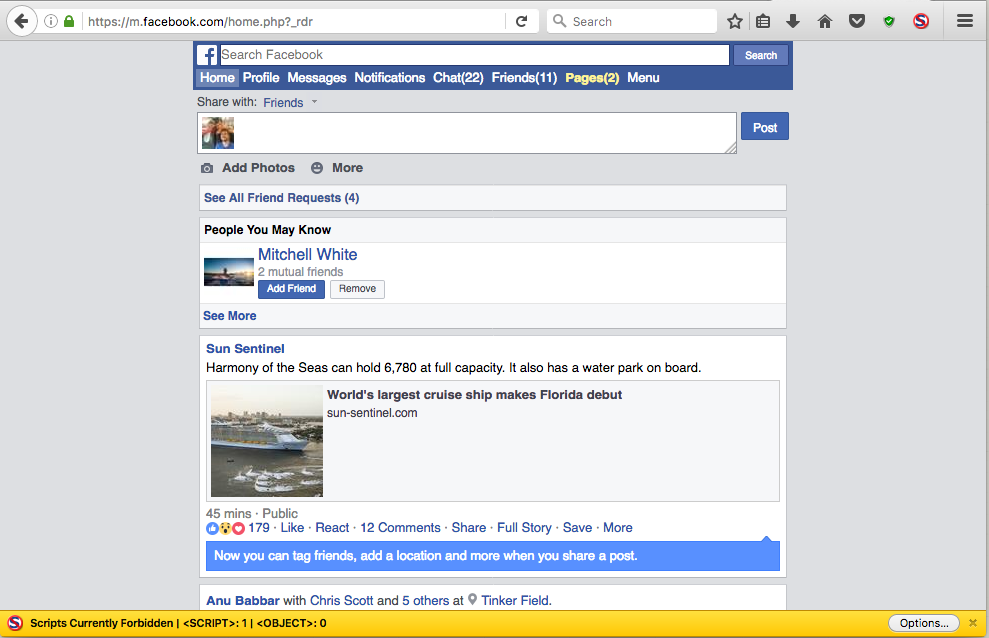Go back with the browser back arrow
The image size is (989, 638).
[x=21, y=21]
